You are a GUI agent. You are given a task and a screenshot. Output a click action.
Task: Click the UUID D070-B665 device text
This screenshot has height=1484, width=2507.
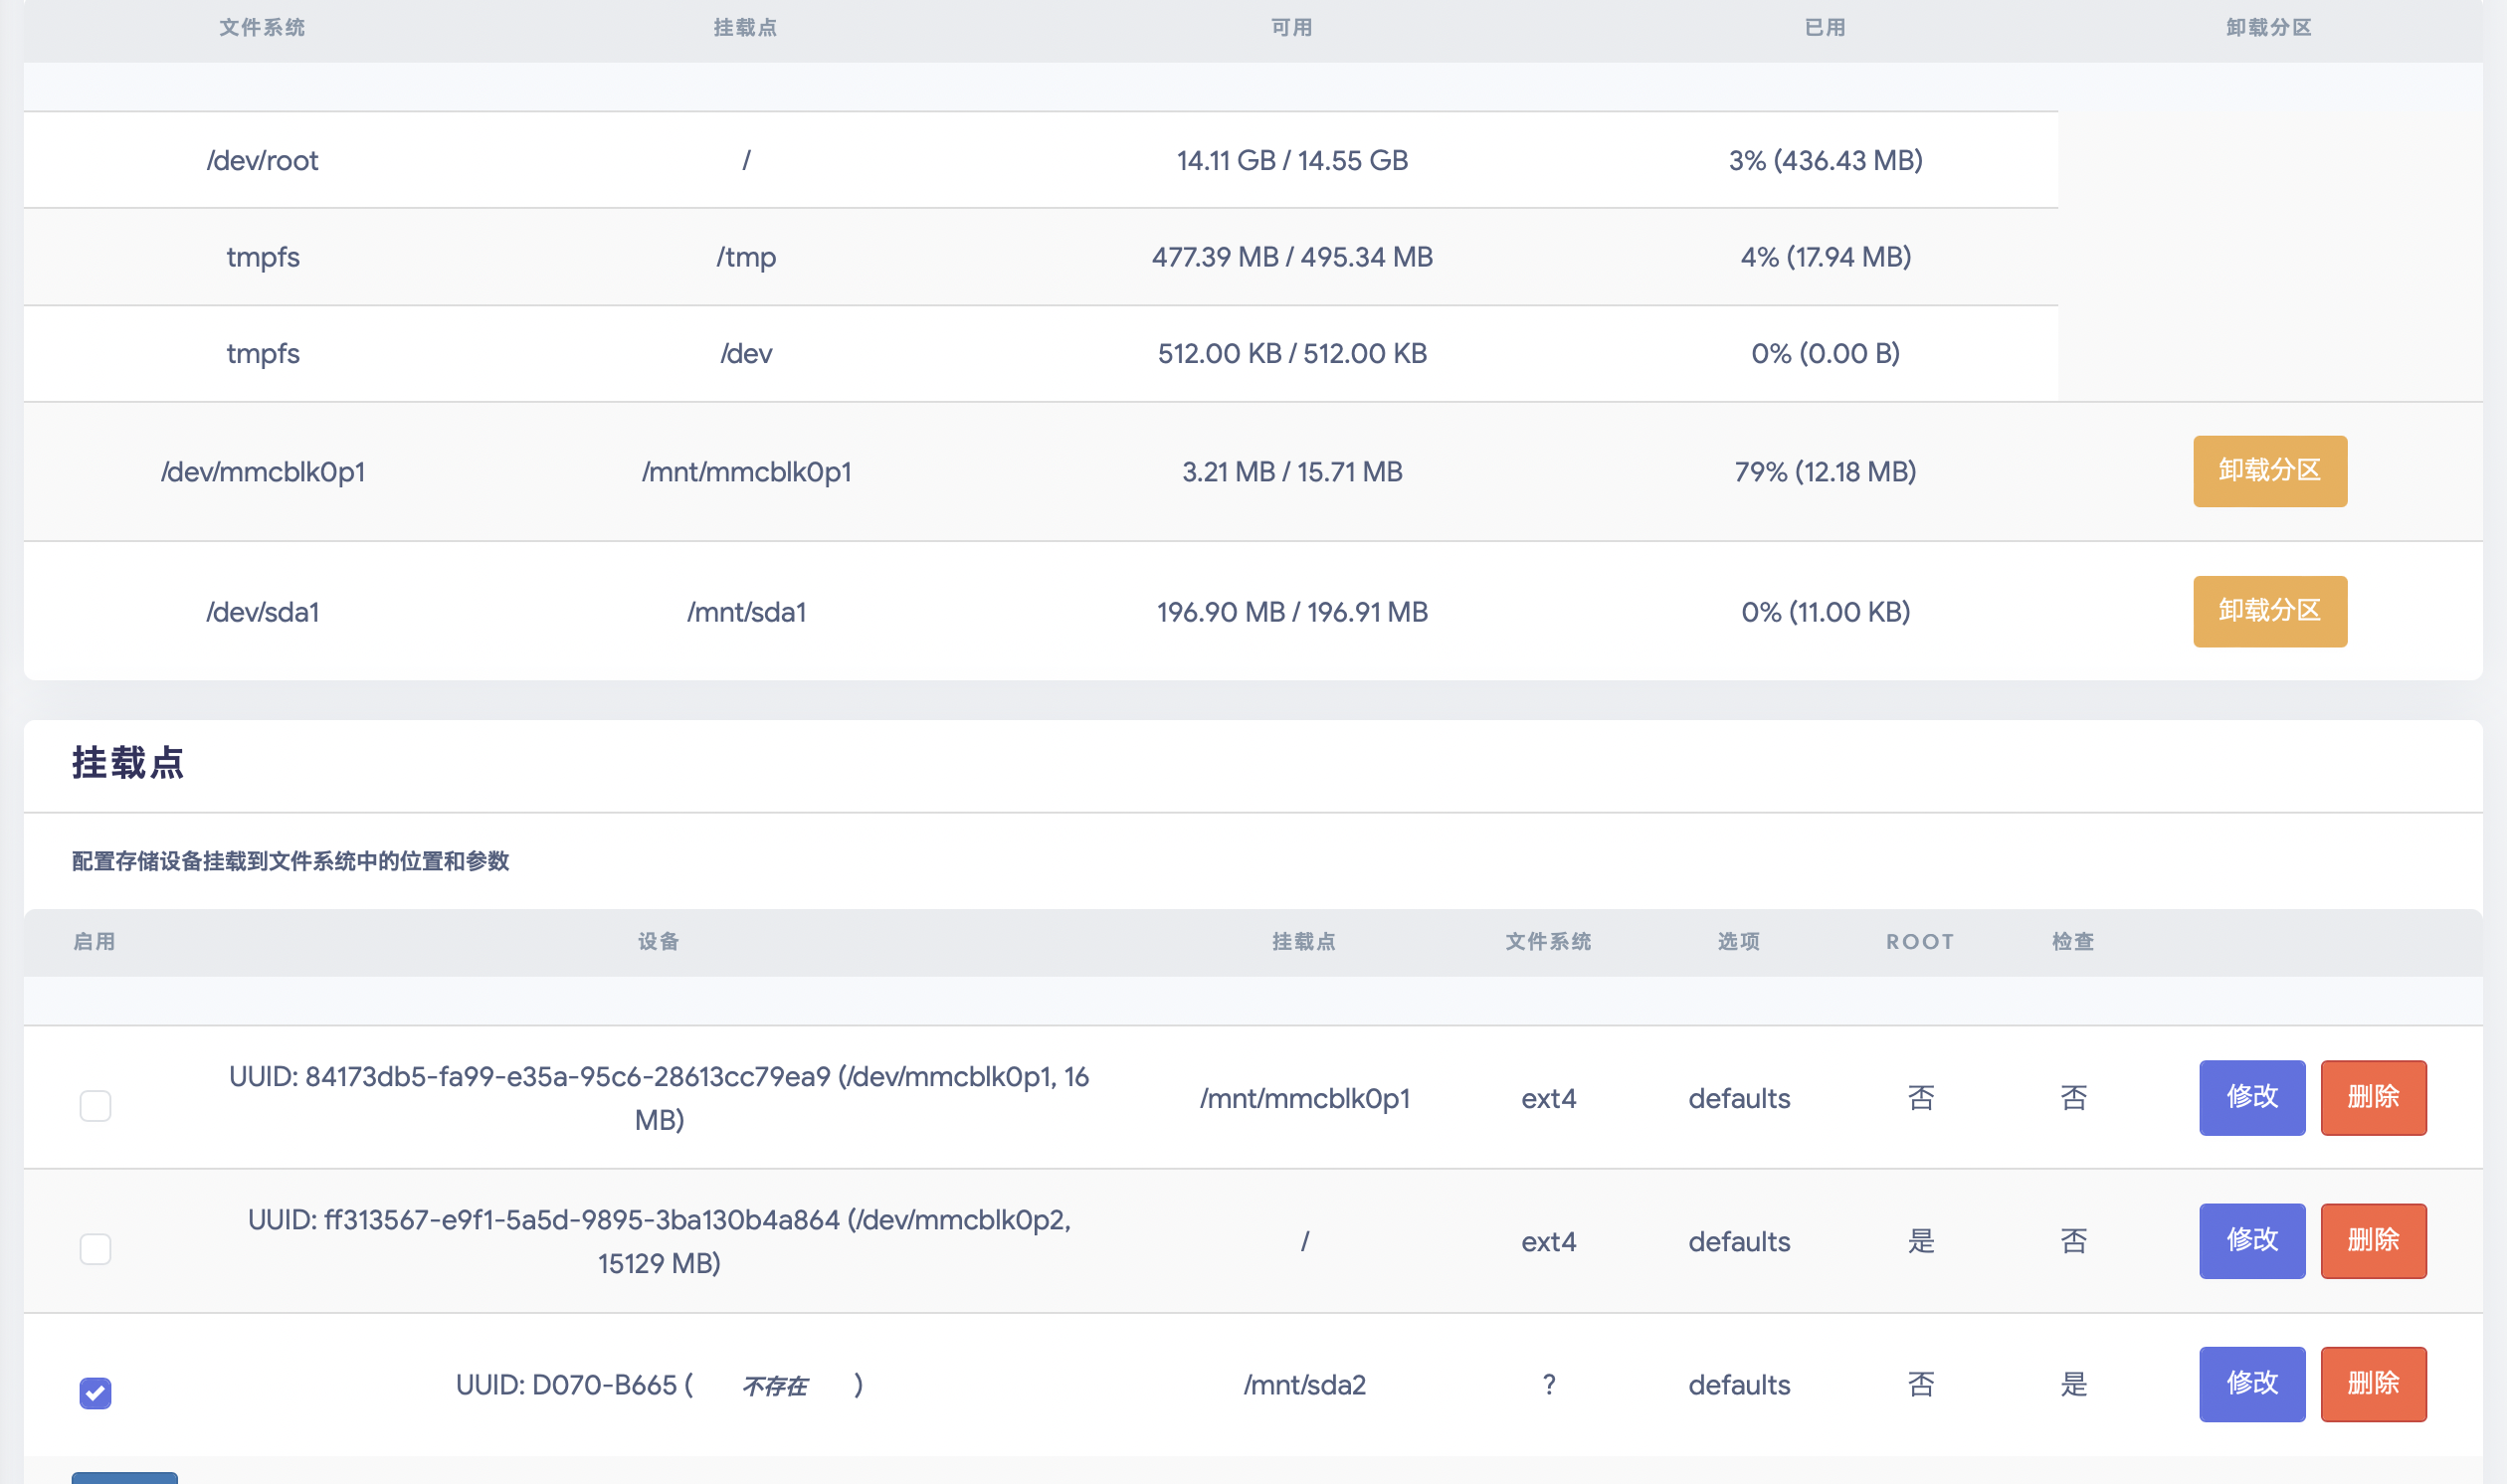pyautogui.click(x=566, y=1384)
